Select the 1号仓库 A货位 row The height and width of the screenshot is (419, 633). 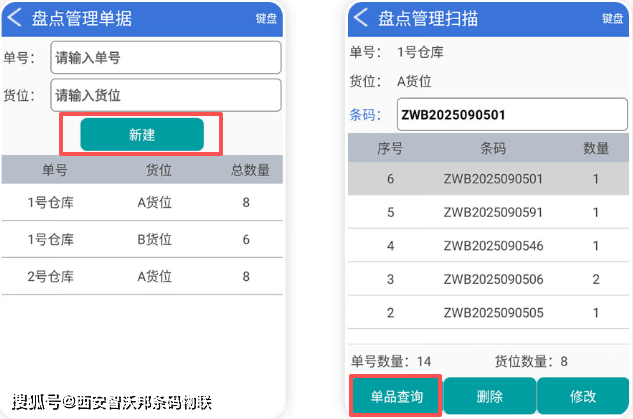coord(142,202)
